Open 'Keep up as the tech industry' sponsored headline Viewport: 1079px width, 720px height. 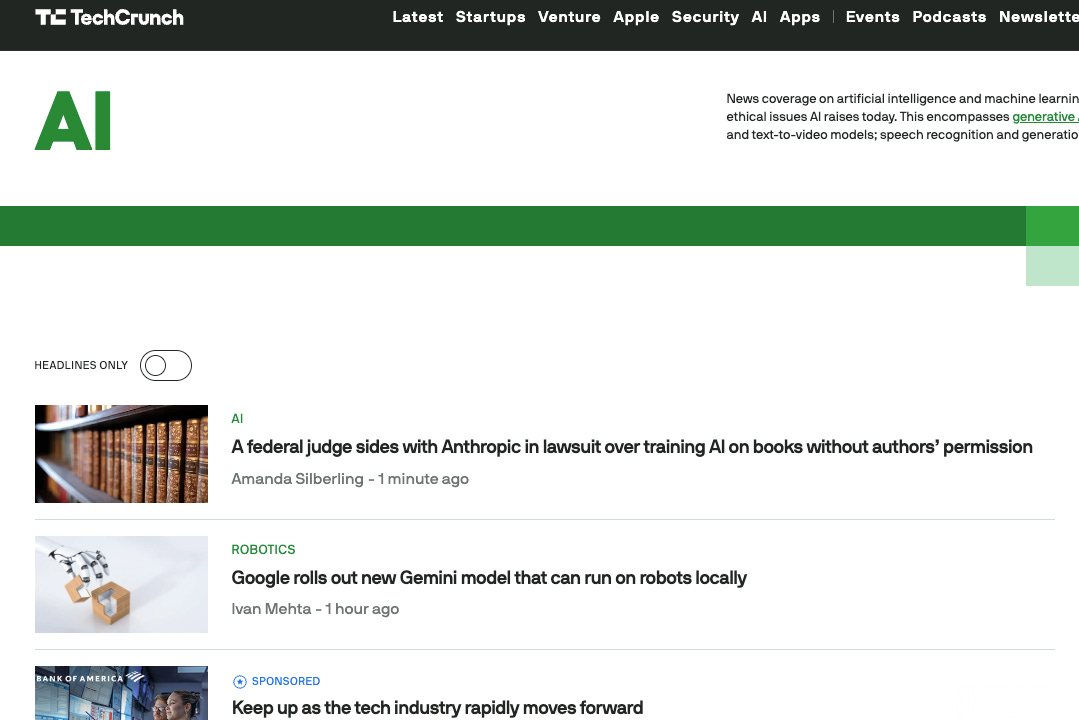click(x=437, y=708)
